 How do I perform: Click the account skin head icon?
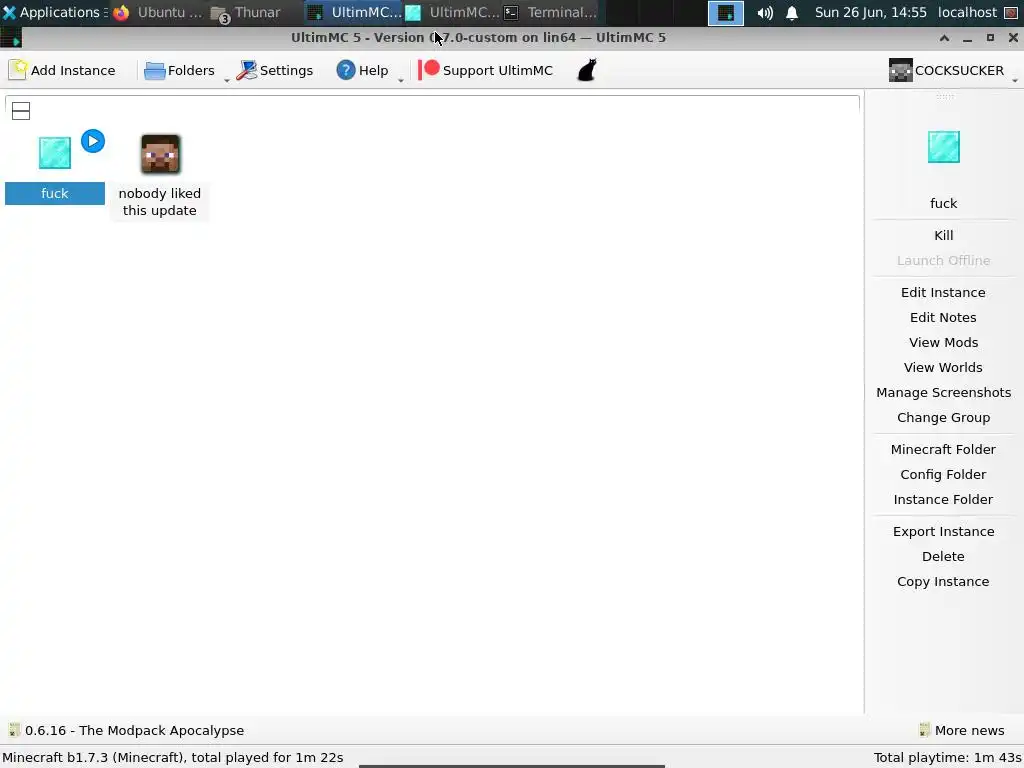900,70
